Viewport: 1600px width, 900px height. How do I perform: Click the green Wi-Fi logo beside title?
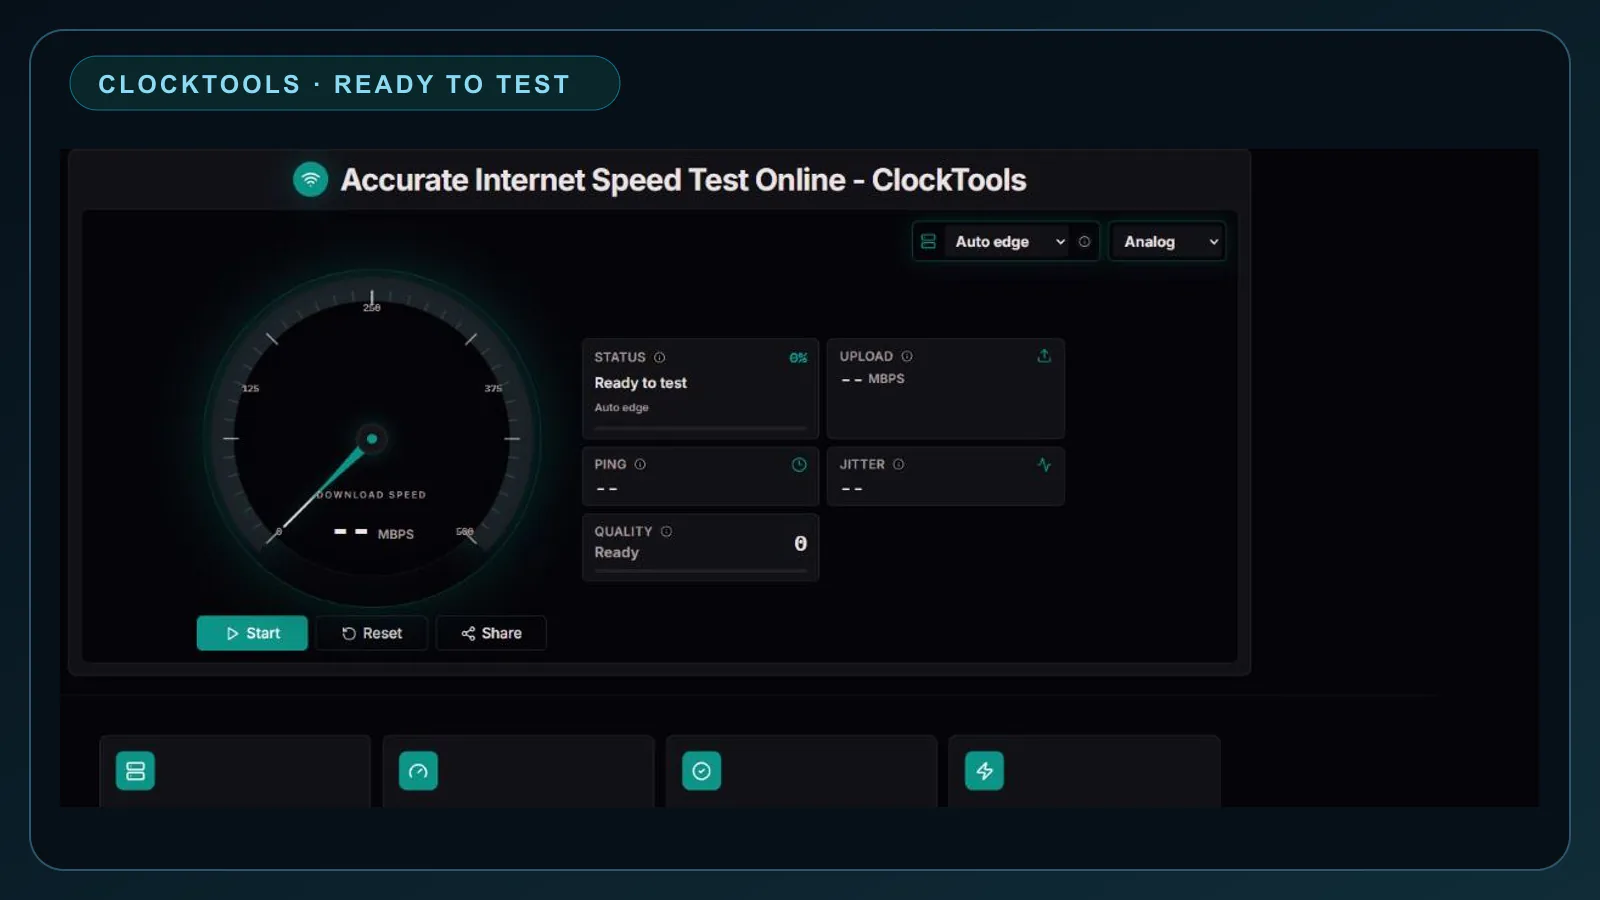pyautogui.click(x=310, y=179)
